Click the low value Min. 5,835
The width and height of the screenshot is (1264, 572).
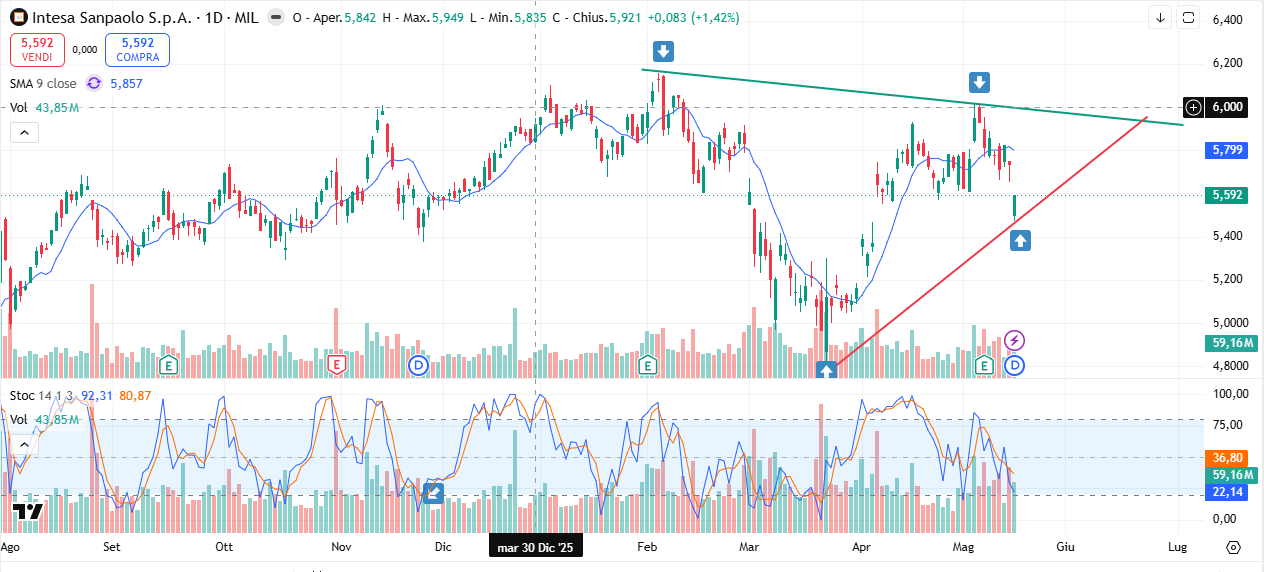point(508,18)
